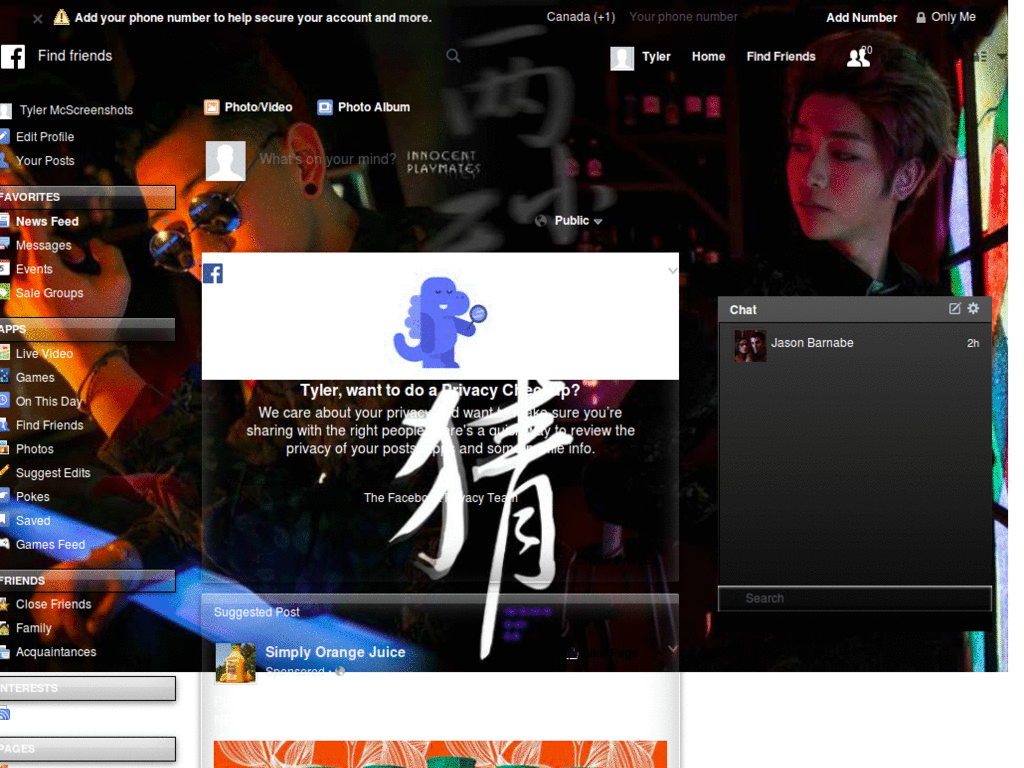
Task: Collapse the Privacy Checkup card chevron
Action: click(672, 269)
